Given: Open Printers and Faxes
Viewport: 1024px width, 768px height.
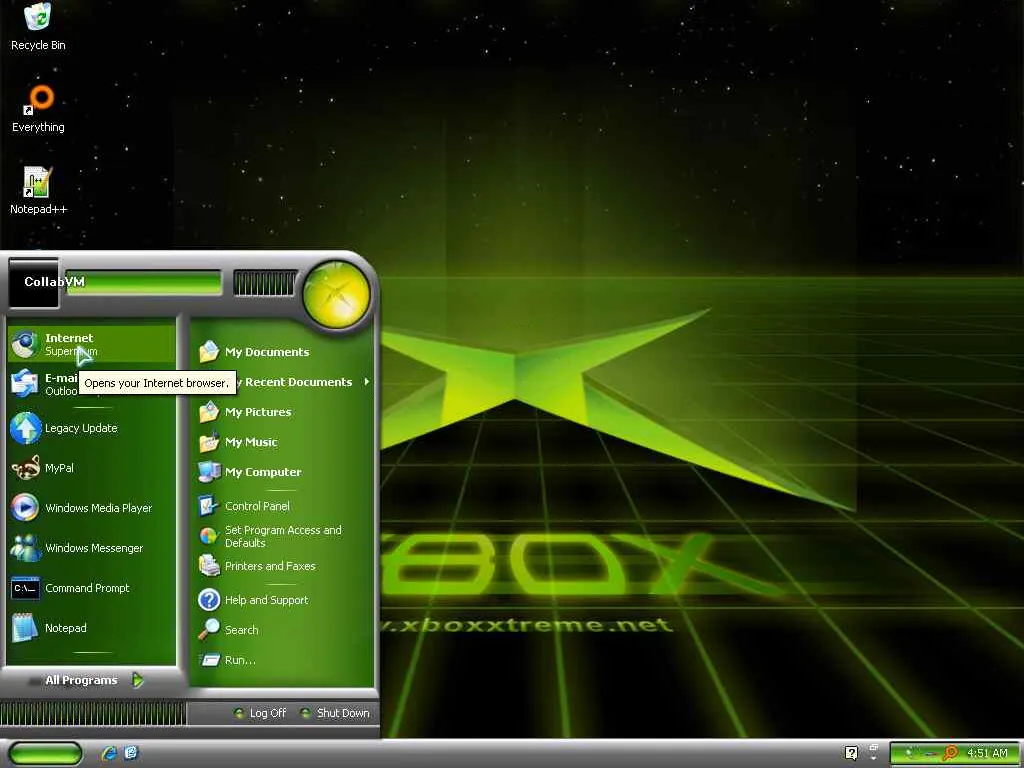Looking at the screenshot, I should [x=282, y=566].
